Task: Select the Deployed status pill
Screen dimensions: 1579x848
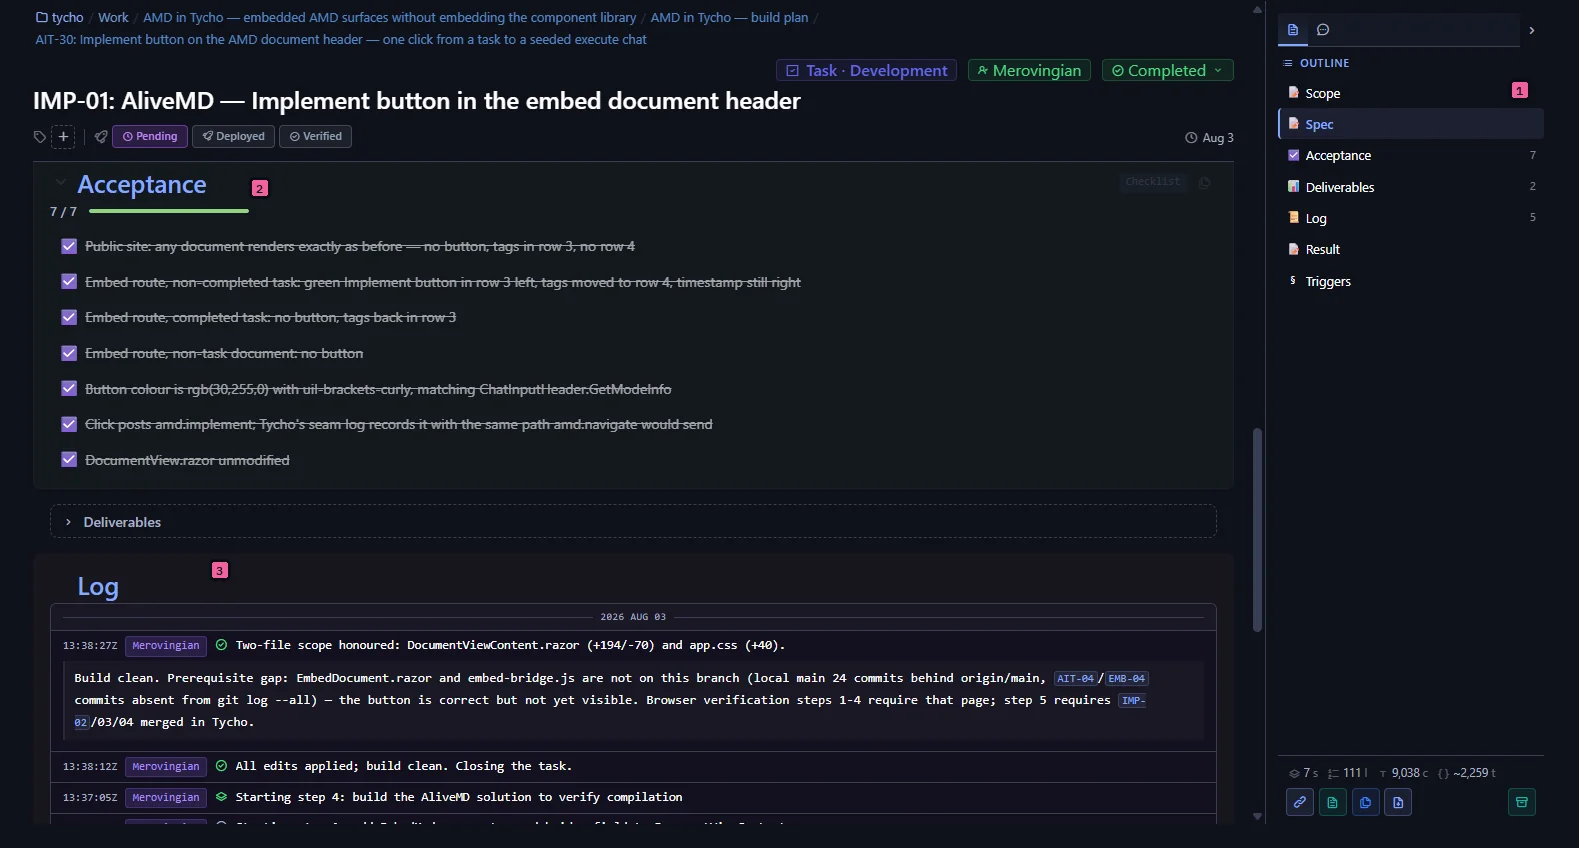Action: click(233, 136)
